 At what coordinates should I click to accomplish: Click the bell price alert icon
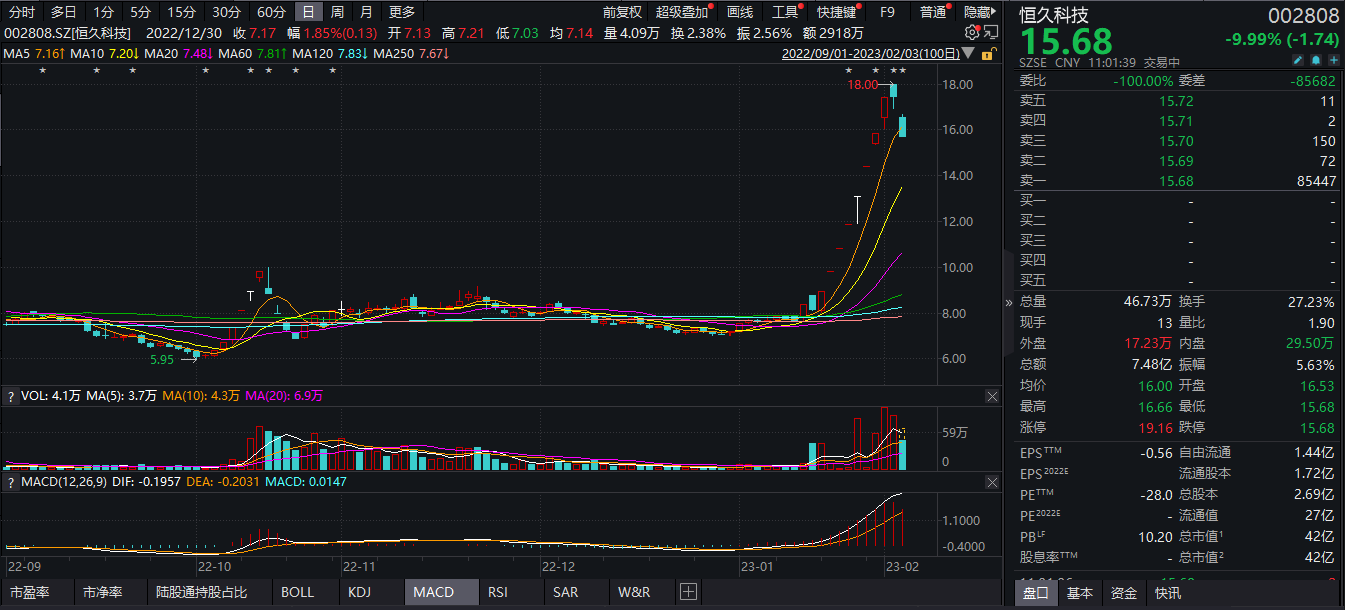pyautogui.click(x=1315, y=61)
